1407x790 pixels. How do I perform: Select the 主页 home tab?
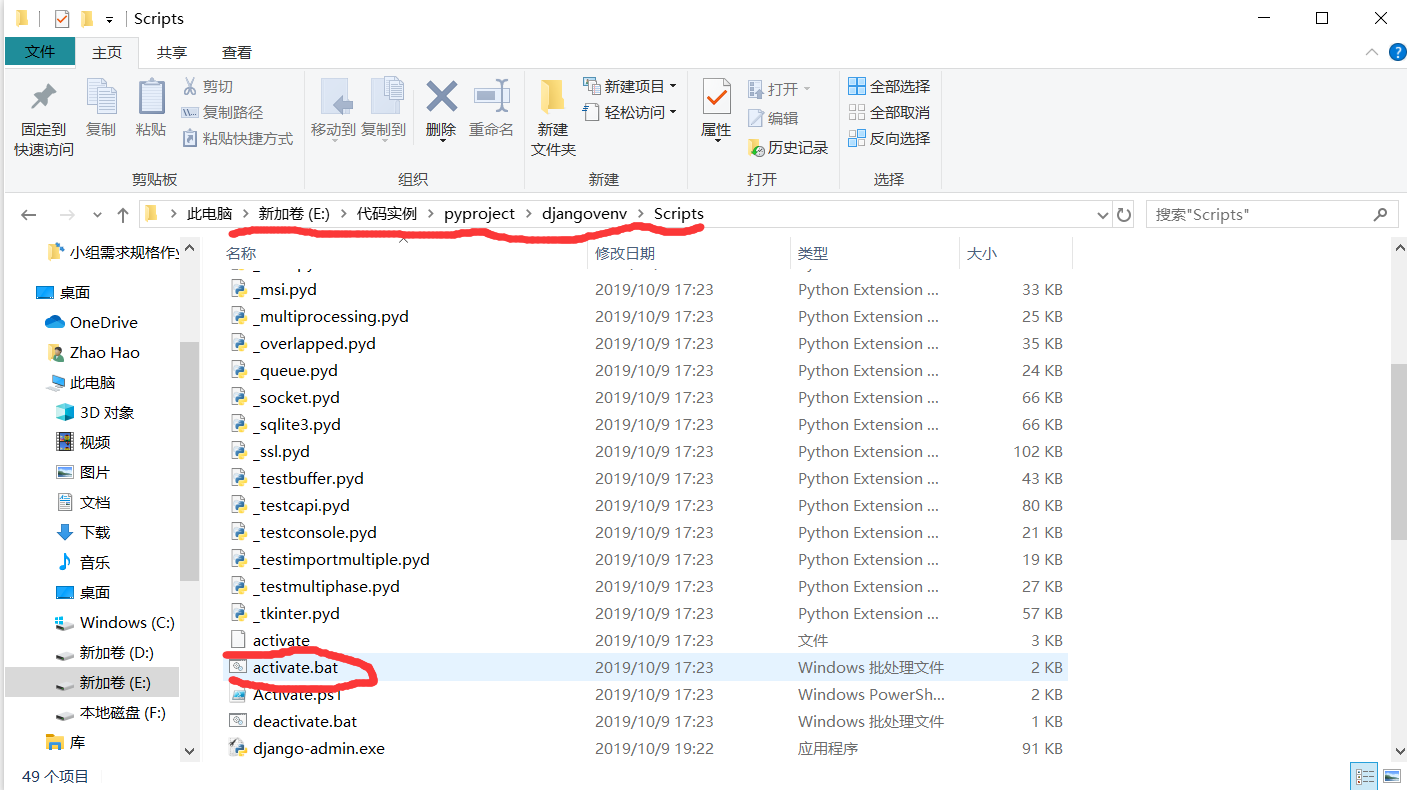(107, 53)
